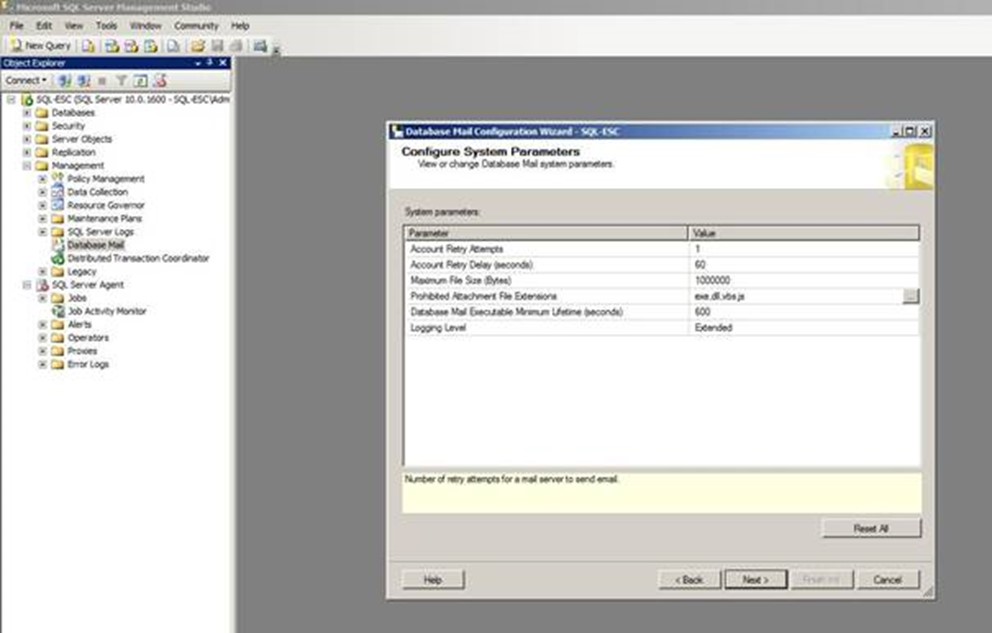Open the Window menu

click(146, 26)
